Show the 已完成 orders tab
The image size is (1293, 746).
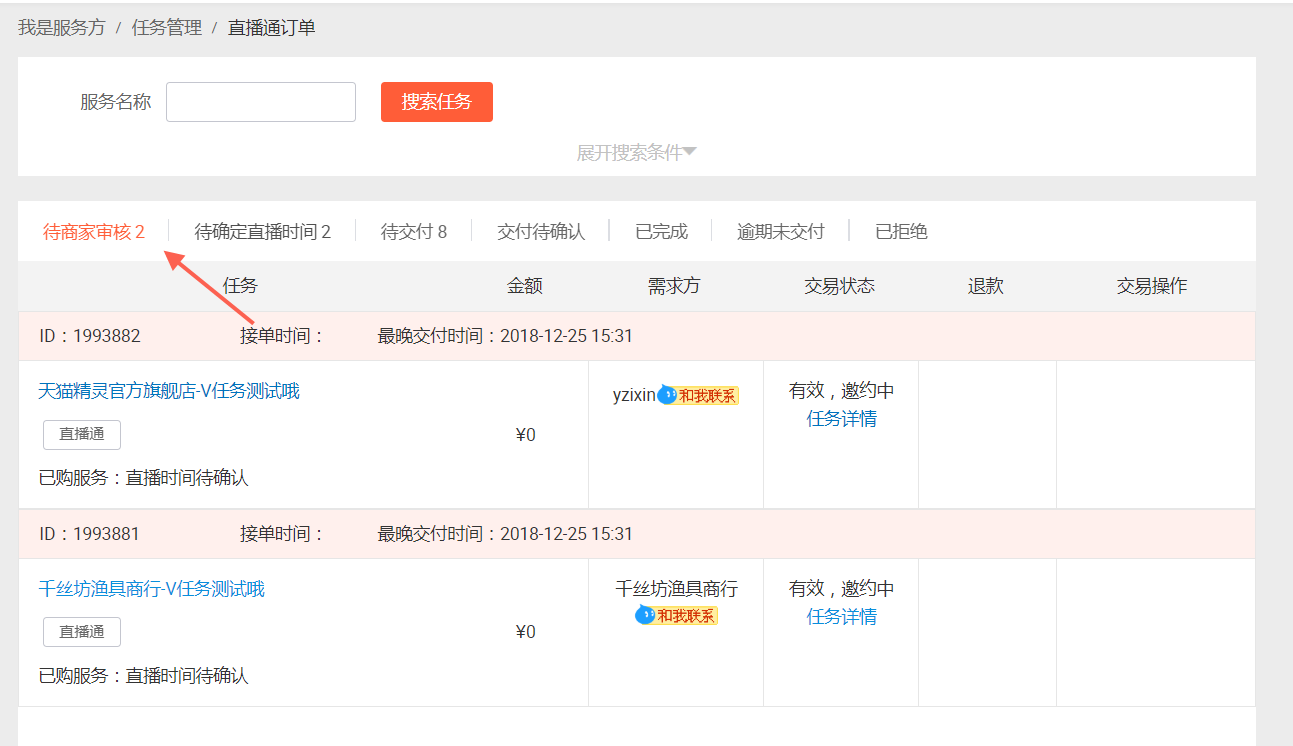click(661, 232)
